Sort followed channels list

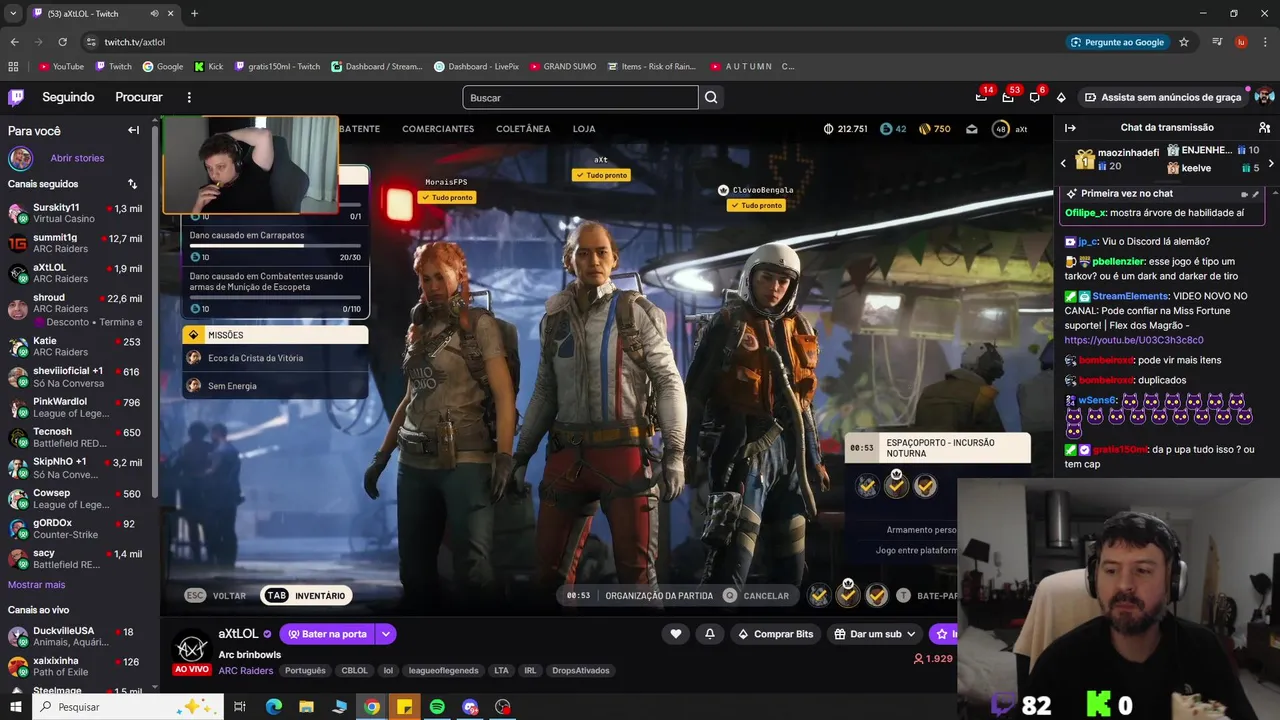(x=132, y=184)
